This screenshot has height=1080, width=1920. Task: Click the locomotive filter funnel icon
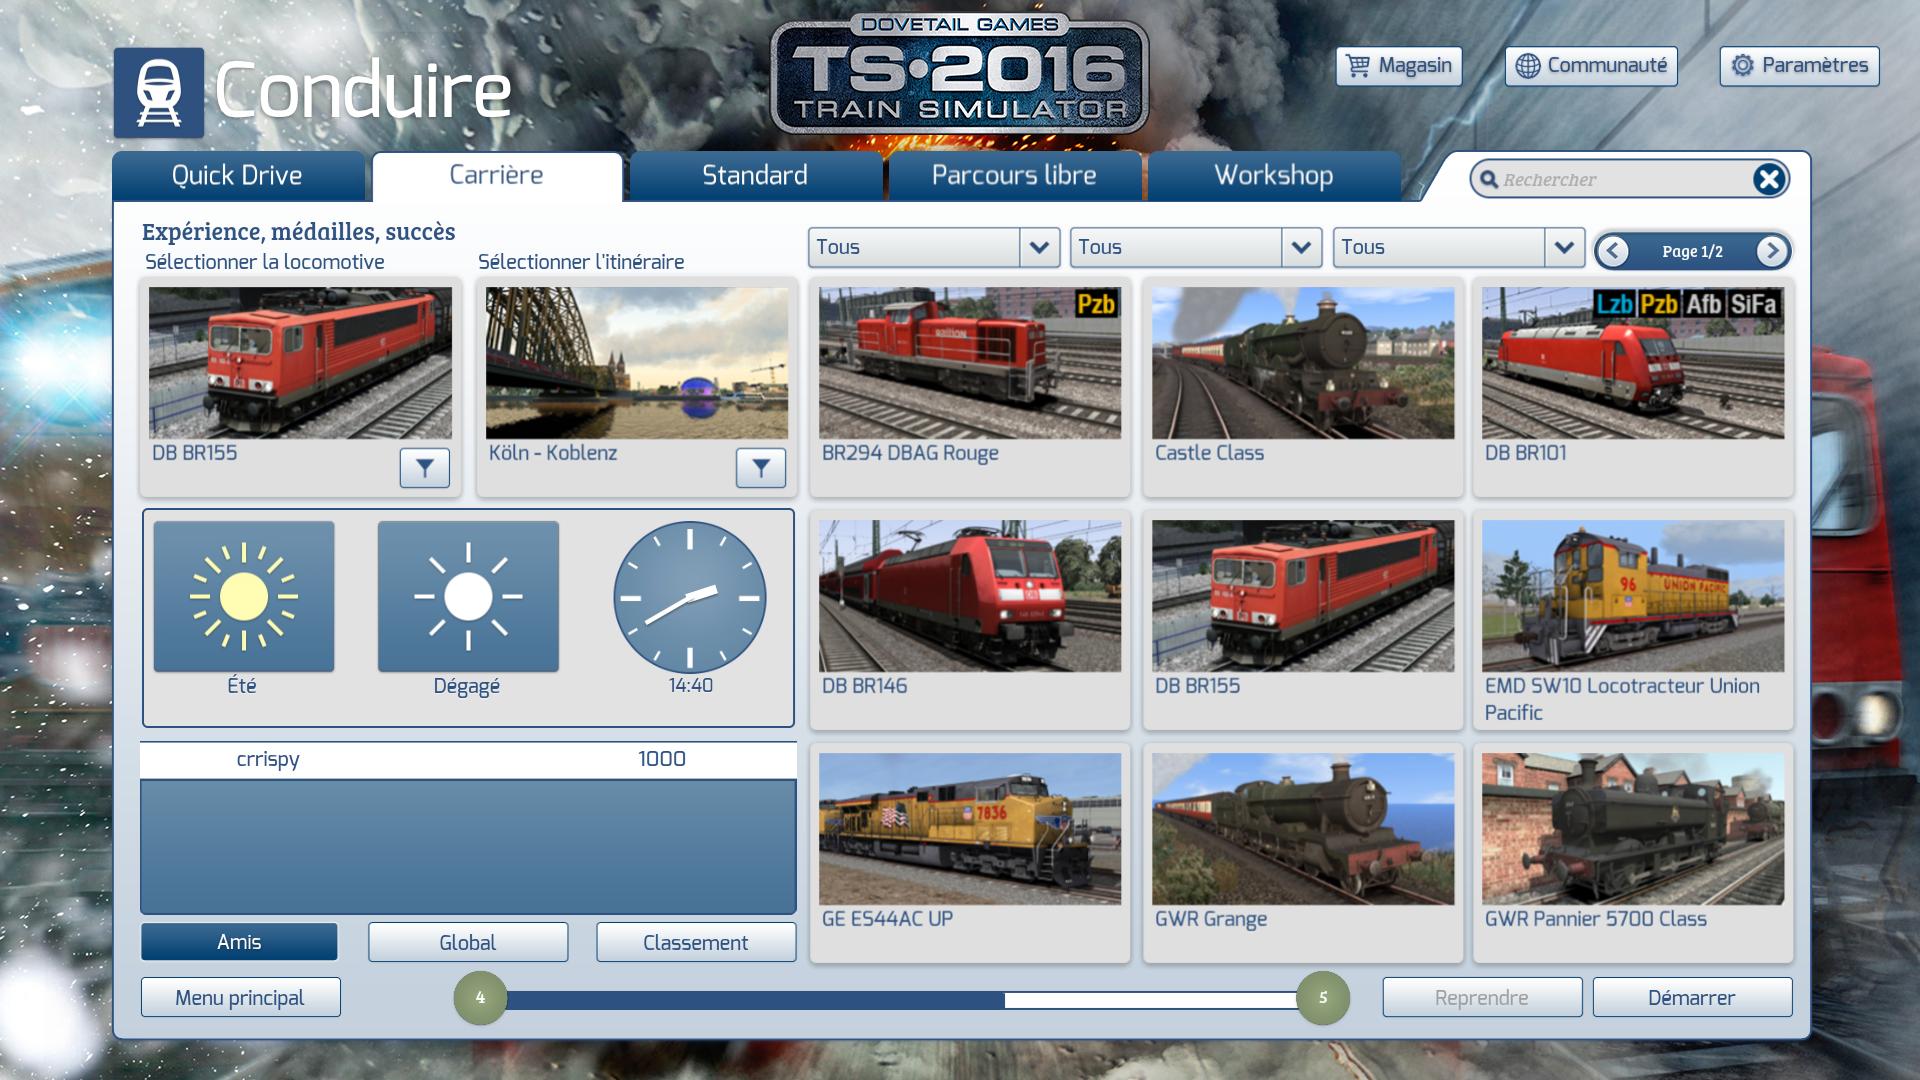coord(424,467)
